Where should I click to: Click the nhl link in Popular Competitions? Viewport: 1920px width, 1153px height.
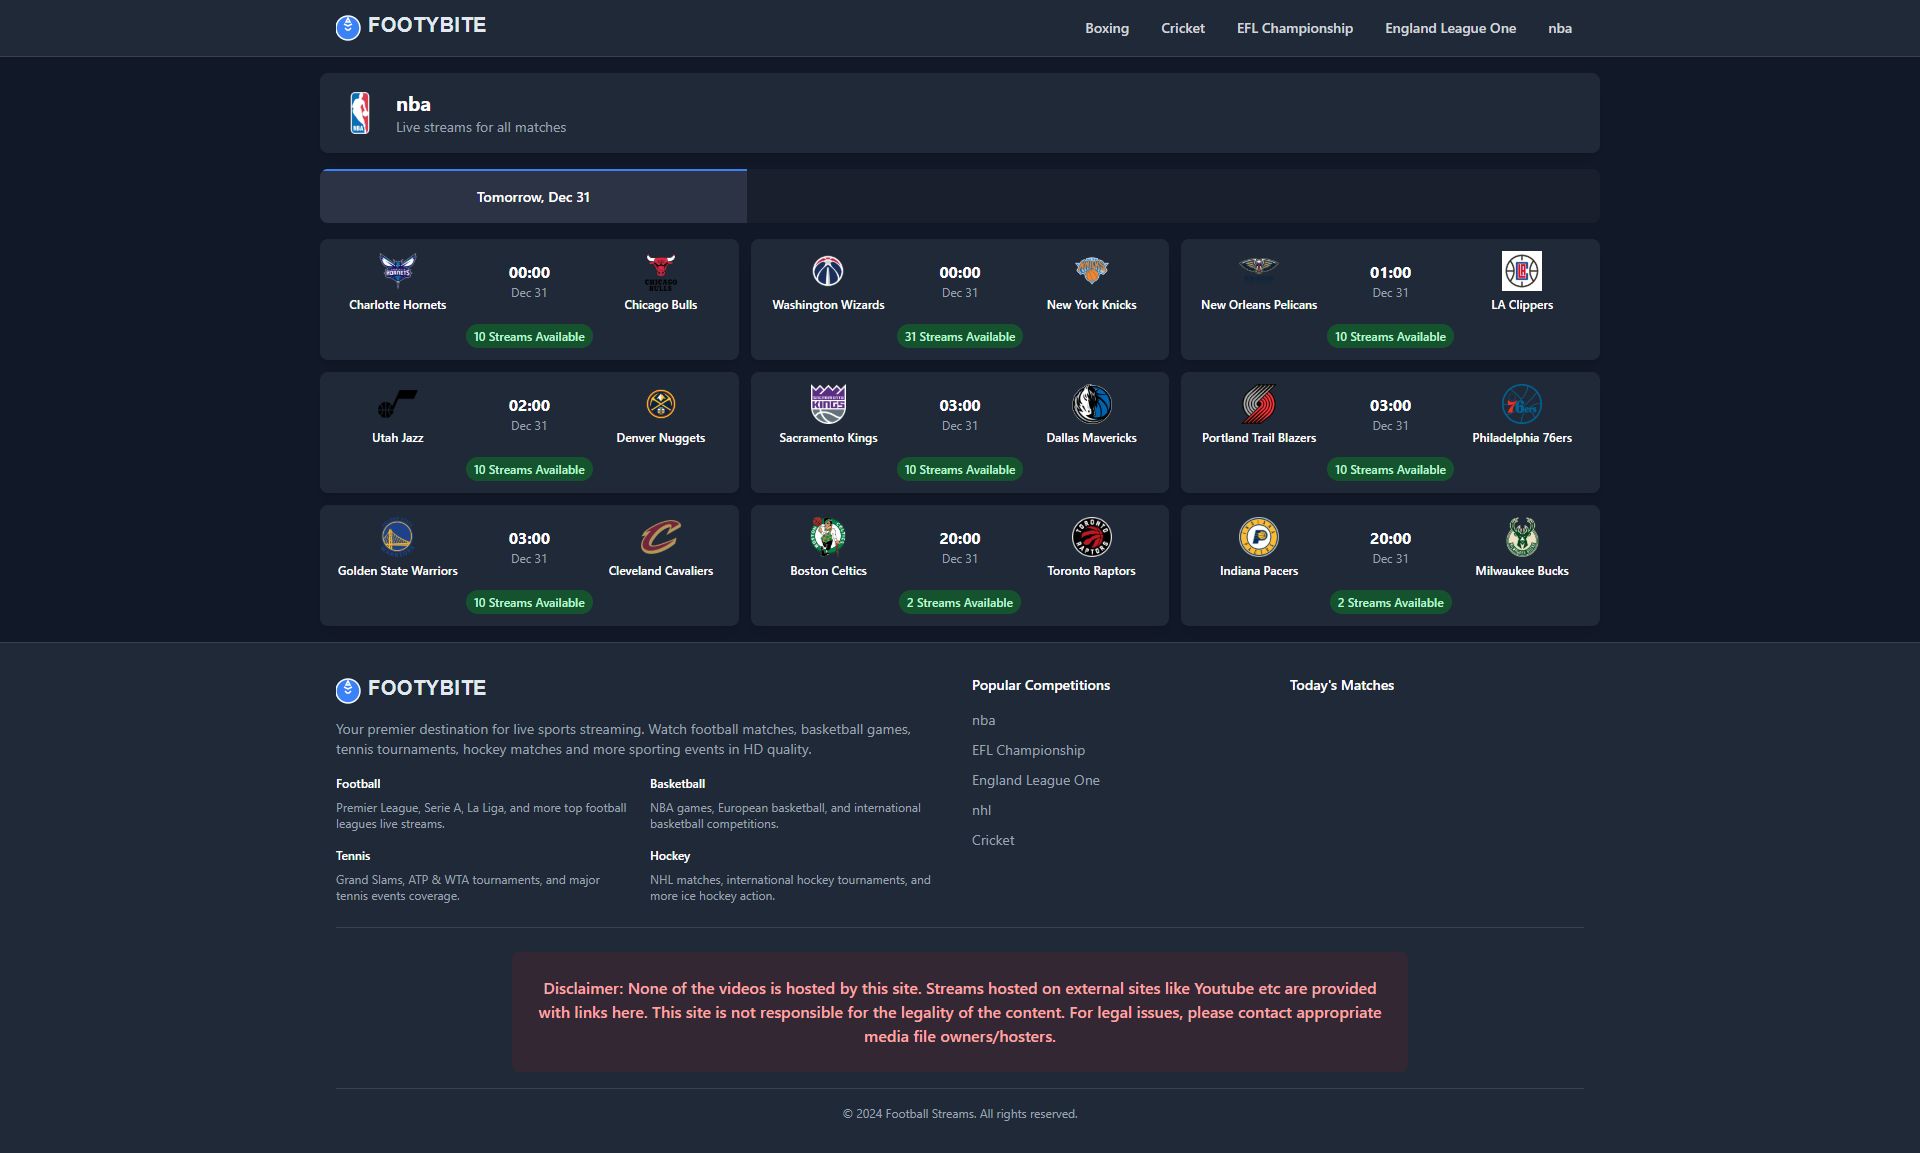[981, 810]
